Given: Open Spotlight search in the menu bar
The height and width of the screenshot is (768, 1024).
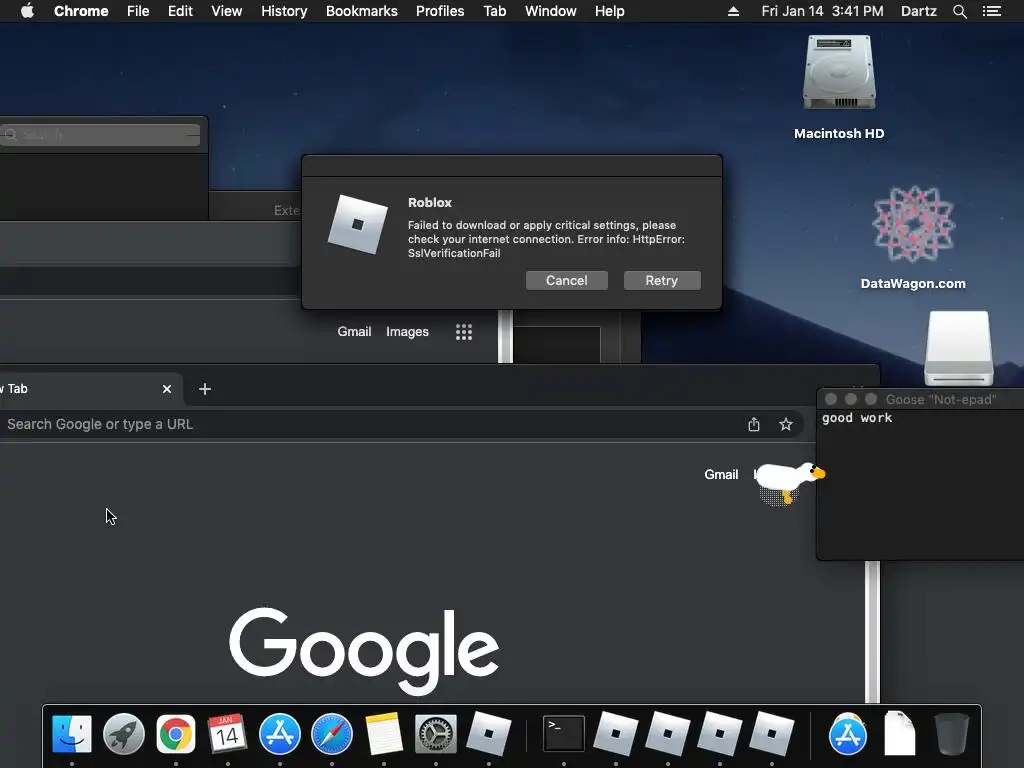Looking at the screenshot, I should [x=959, y=11].
